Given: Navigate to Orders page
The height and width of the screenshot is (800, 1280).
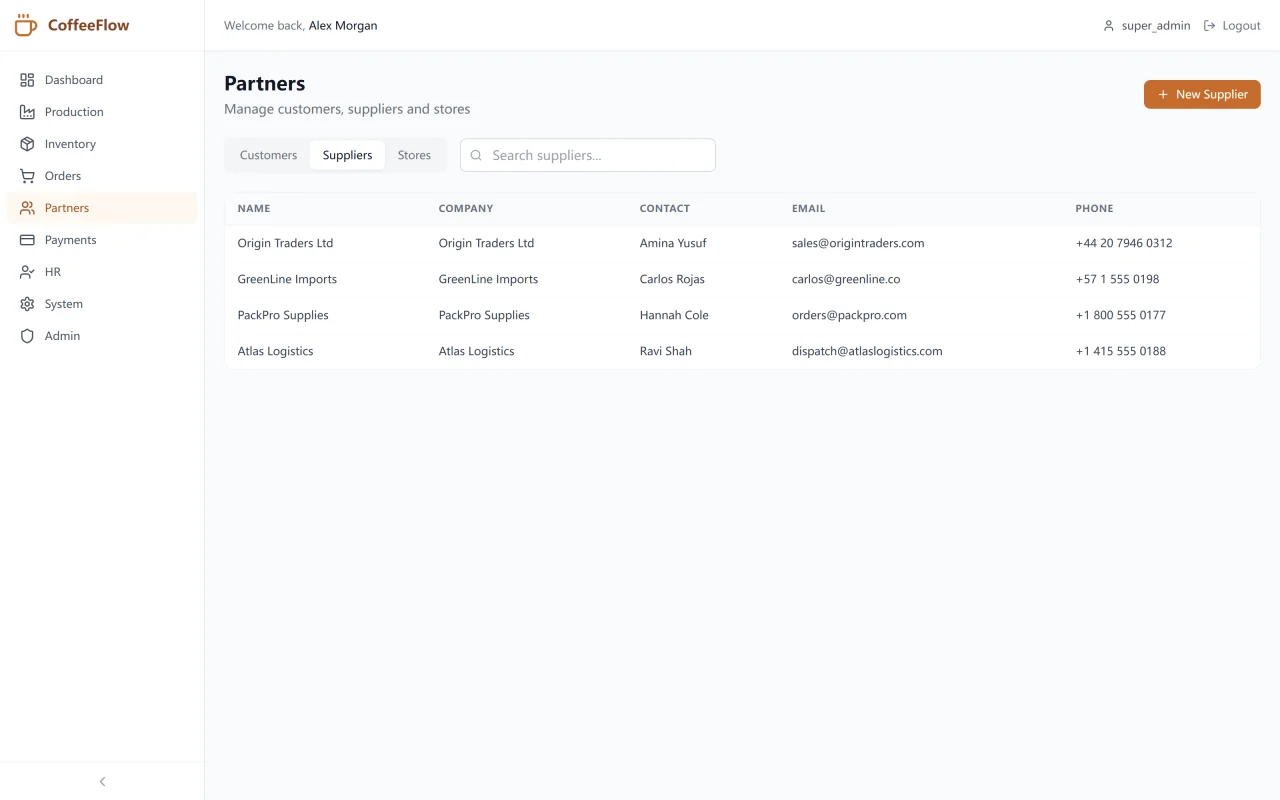Looking at the screenshot, I should pyautogui.click(x=102, y=176).
